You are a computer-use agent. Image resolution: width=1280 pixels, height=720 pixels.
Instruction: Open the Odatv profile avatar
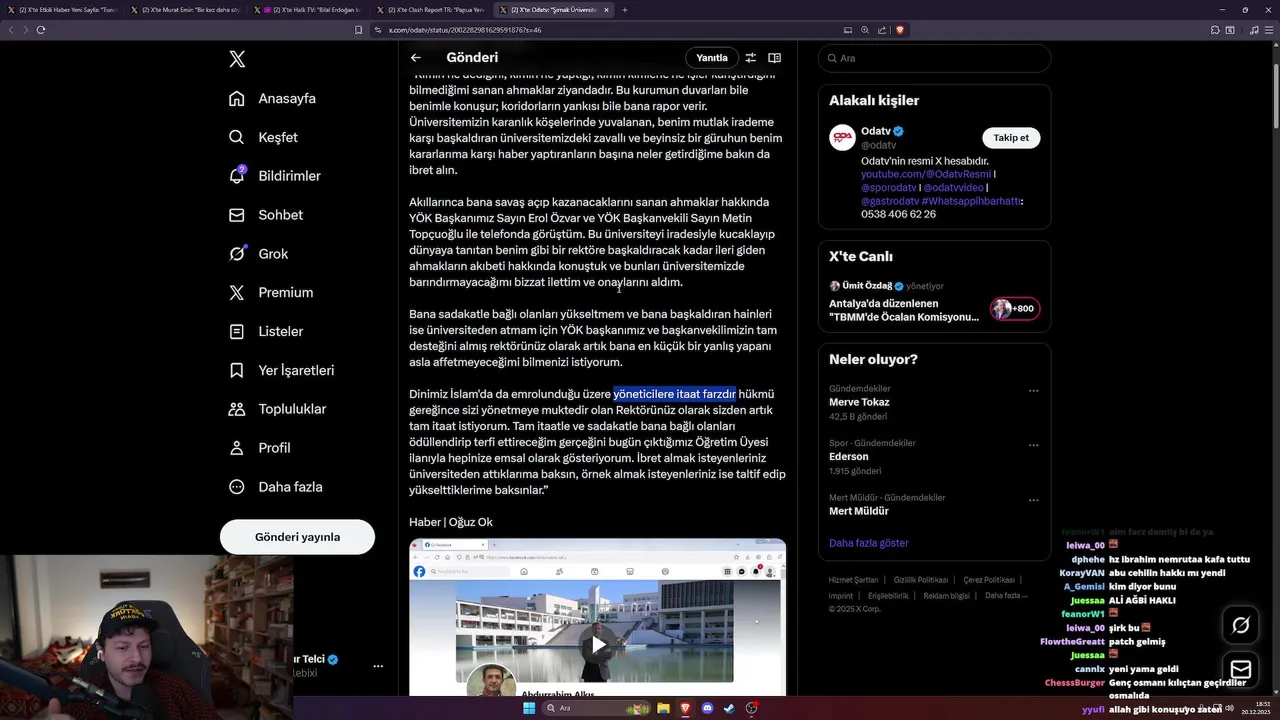[842, 138]
